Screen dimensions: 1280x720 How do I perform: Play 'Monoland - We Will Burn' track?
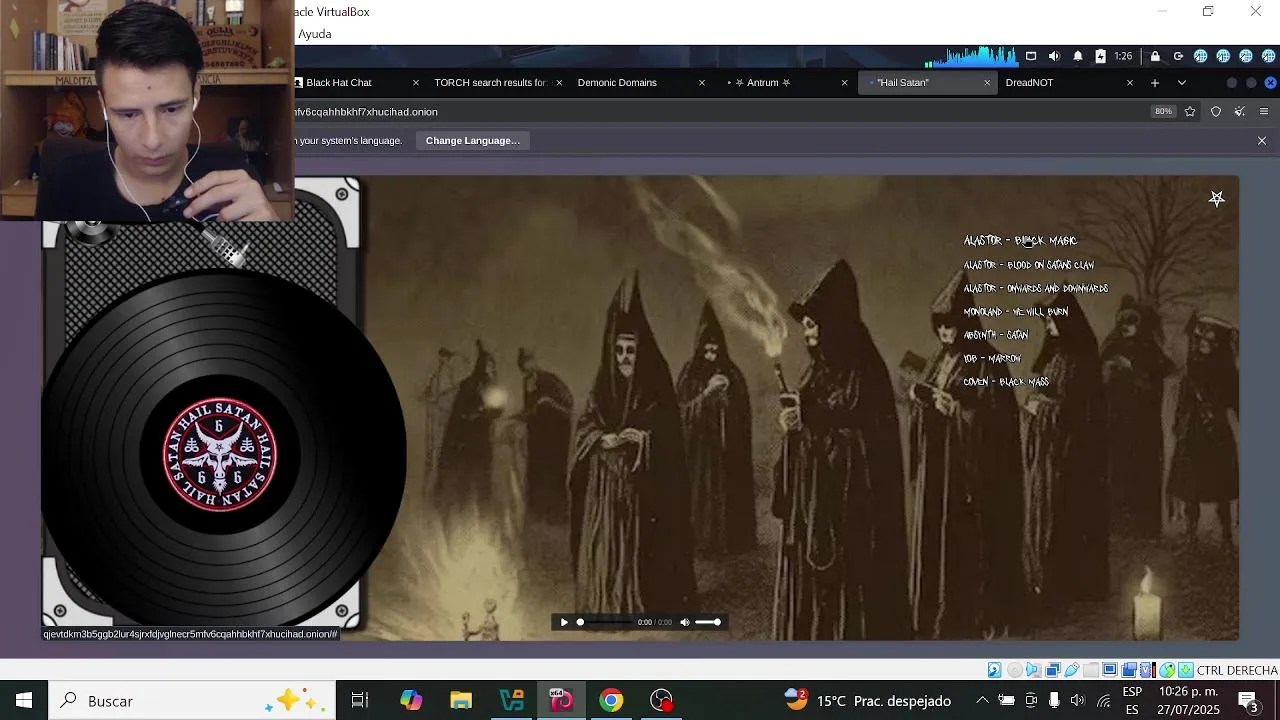click(1016, 312)
